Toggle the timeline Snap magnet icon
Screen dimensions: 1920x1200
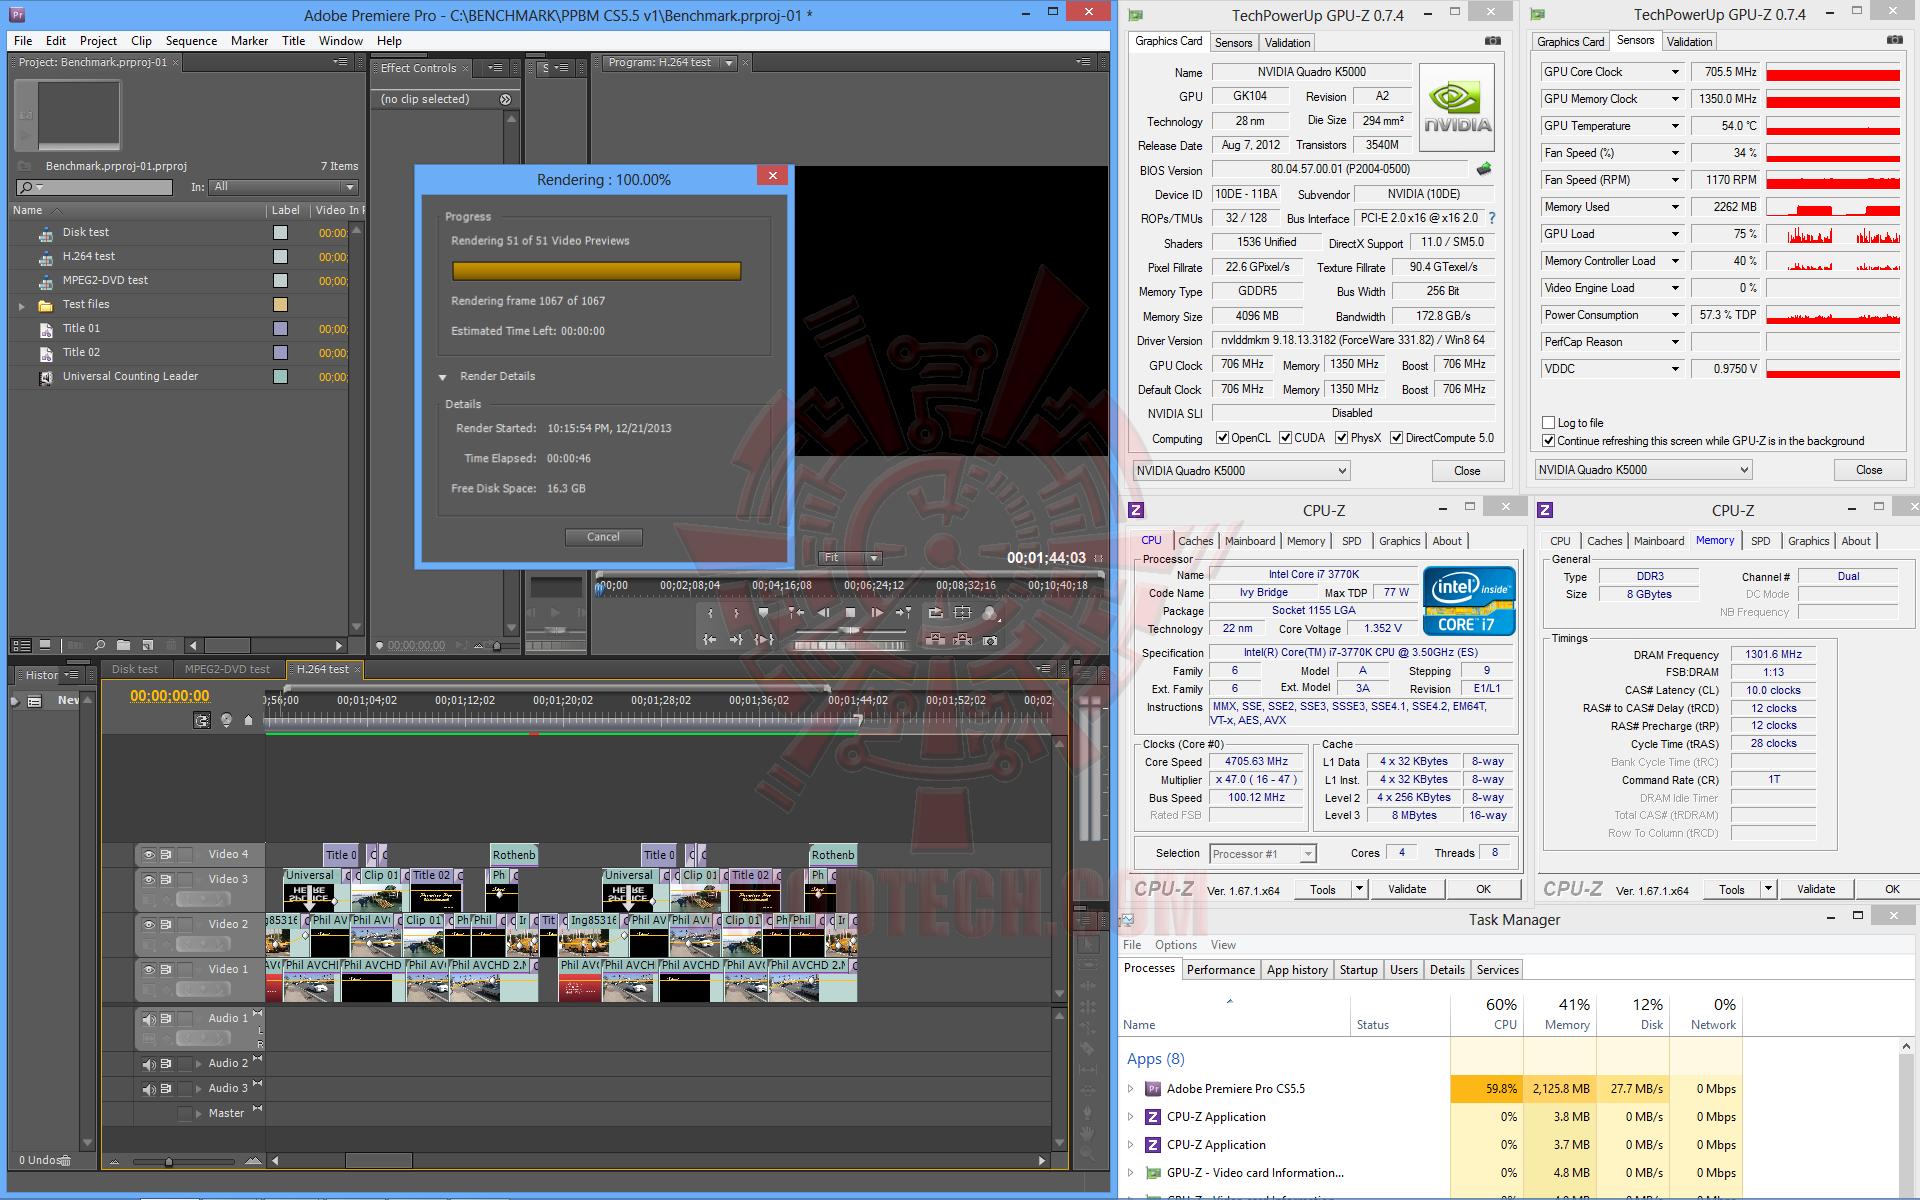[x=202, y=720]
